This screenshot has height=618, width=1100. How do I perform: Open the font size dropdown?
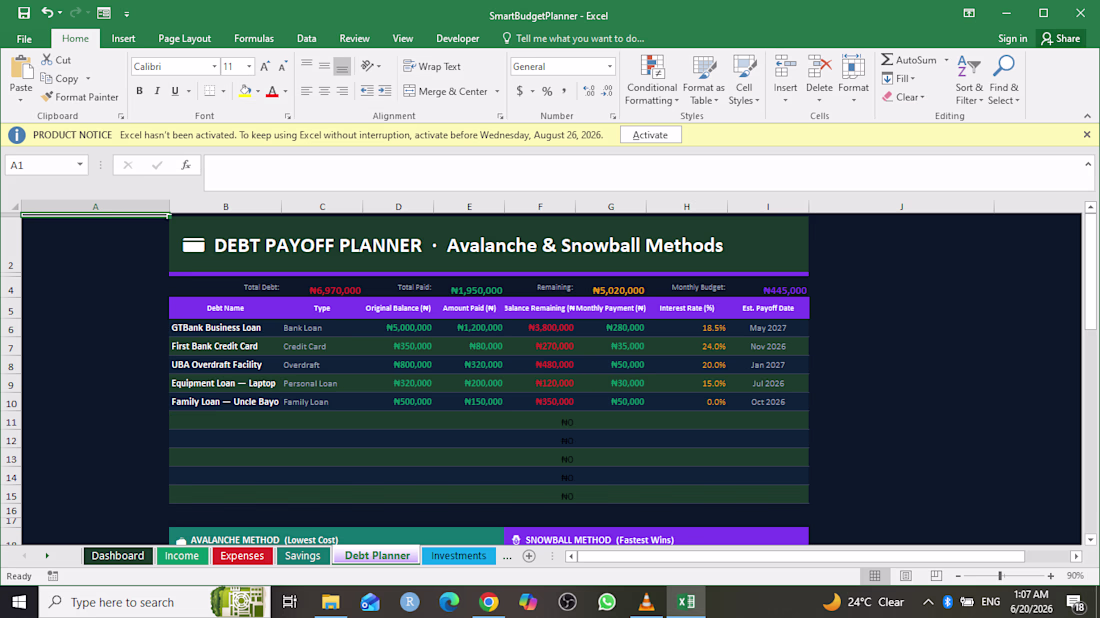(x=248, y=67)
